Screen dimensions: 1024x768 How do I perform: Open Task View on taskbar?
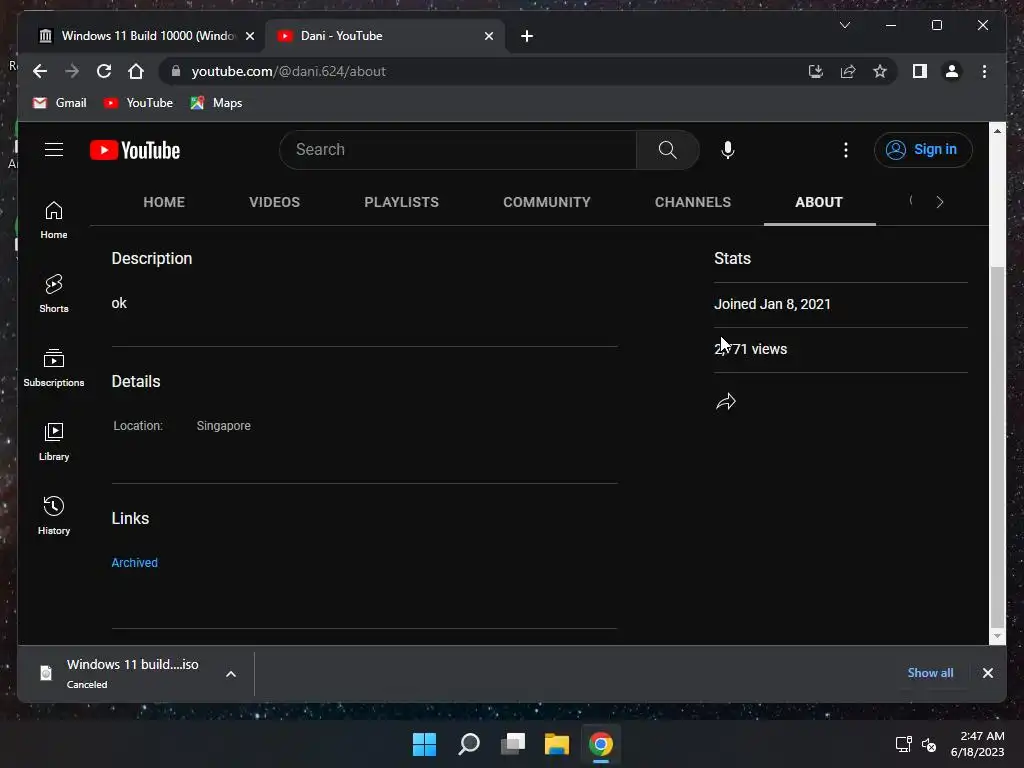pyautogui.click(x=513, y=744)
